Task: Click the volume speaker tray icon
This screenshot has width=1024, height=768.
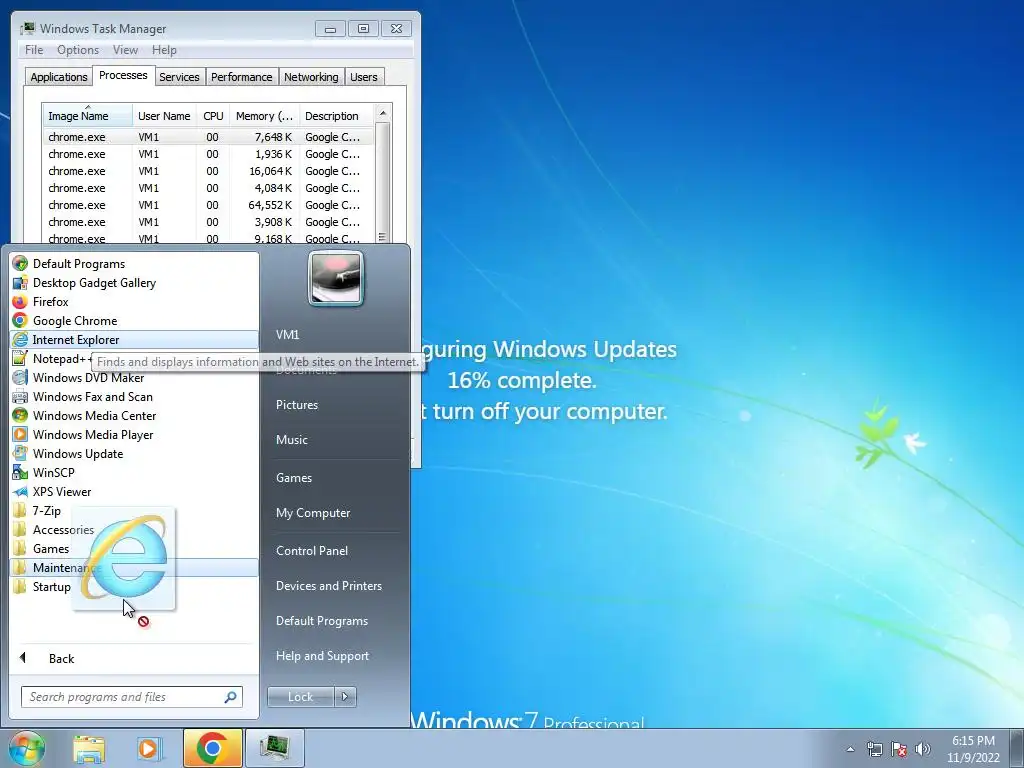Action: (922, 749)
